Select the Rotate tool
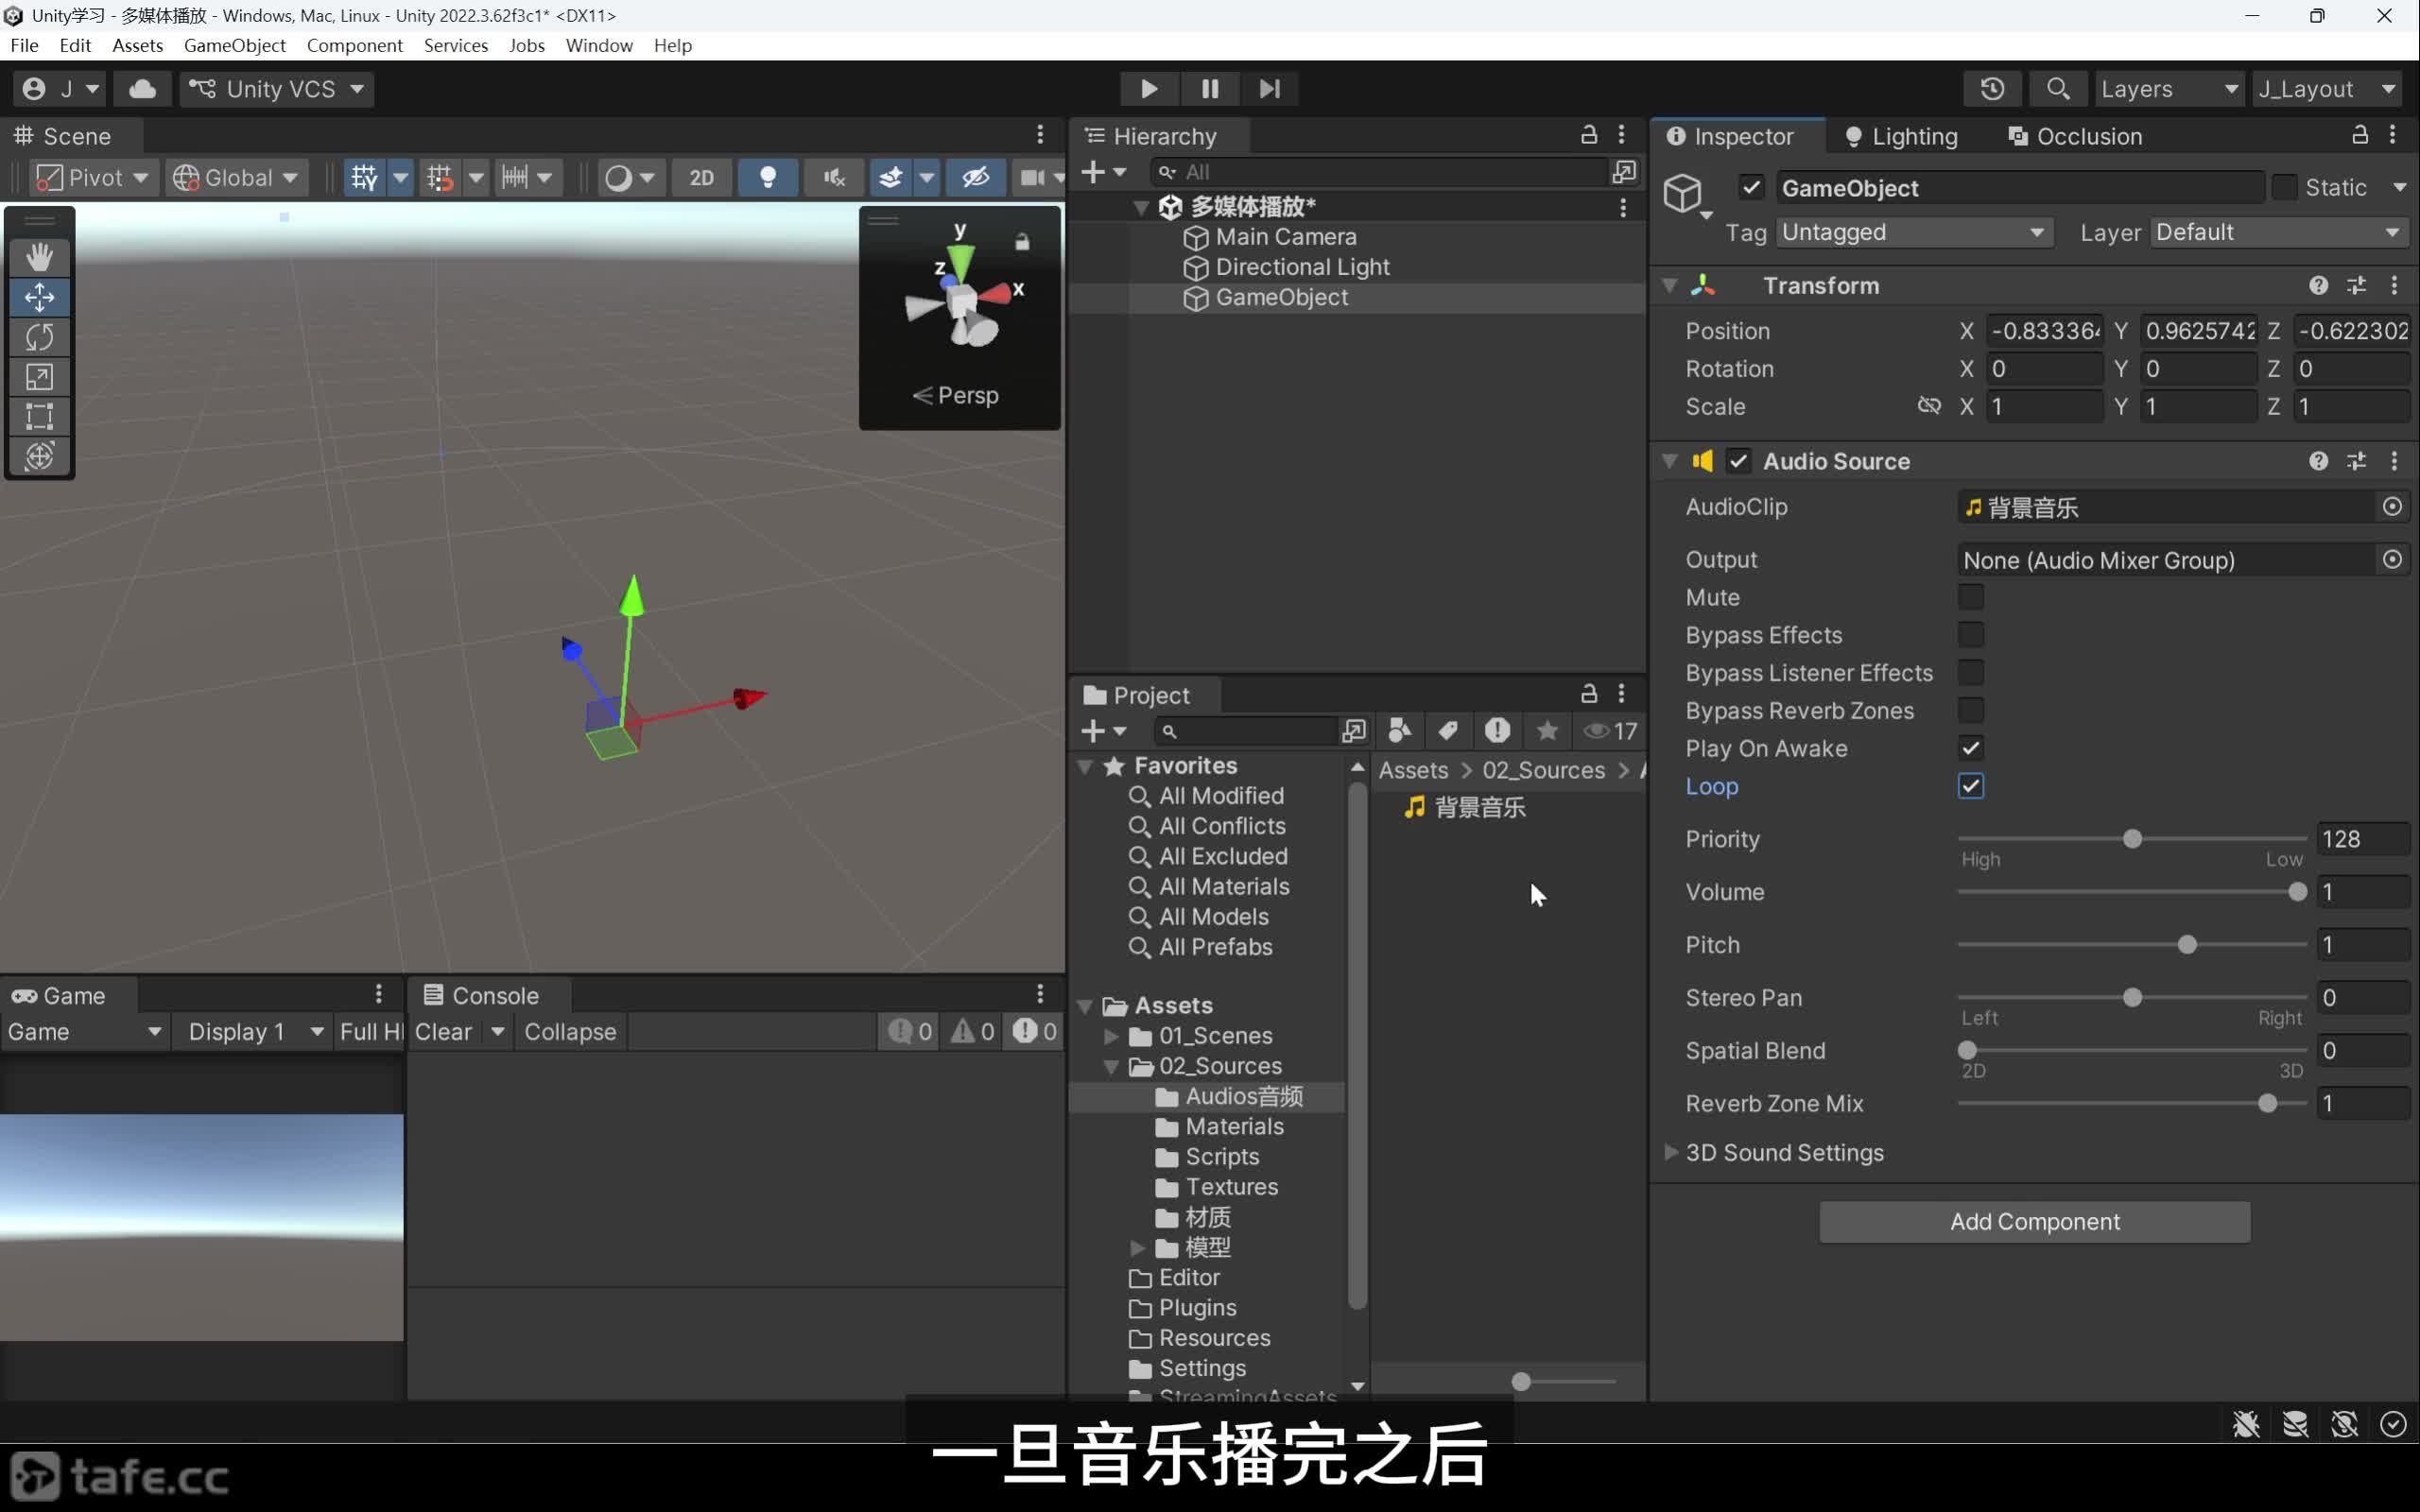This screenshot has width=2420, height=1512. tap(39, 337)
